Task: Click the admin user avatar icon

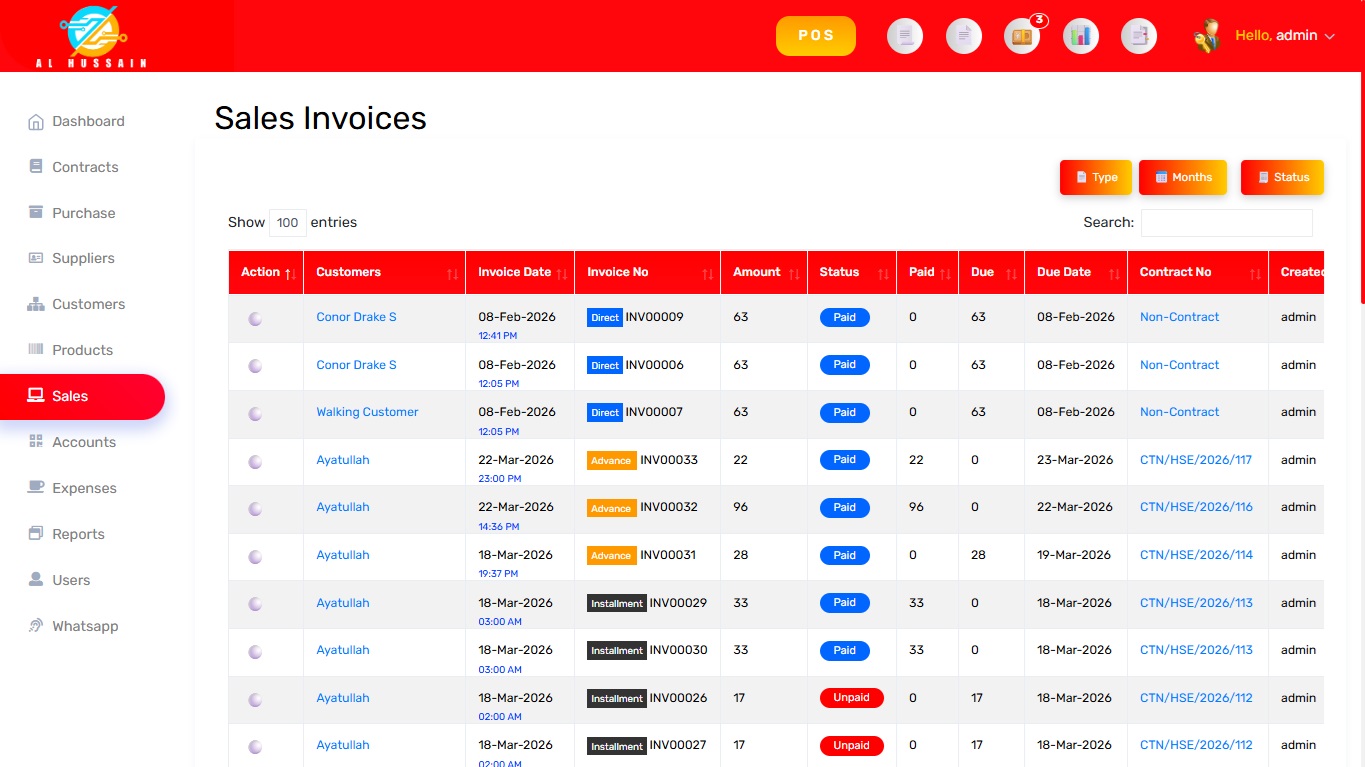Action: click(x=1207, y=36)
